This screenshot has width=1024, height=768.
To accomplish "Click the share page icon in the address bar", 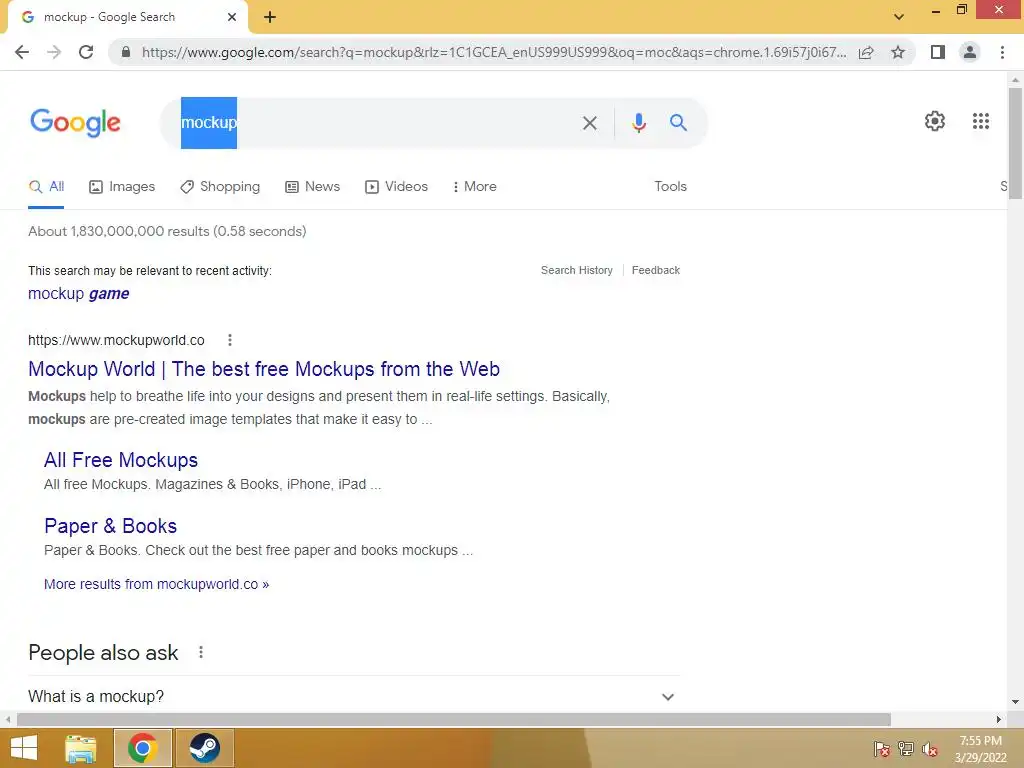I will (866, 52).
